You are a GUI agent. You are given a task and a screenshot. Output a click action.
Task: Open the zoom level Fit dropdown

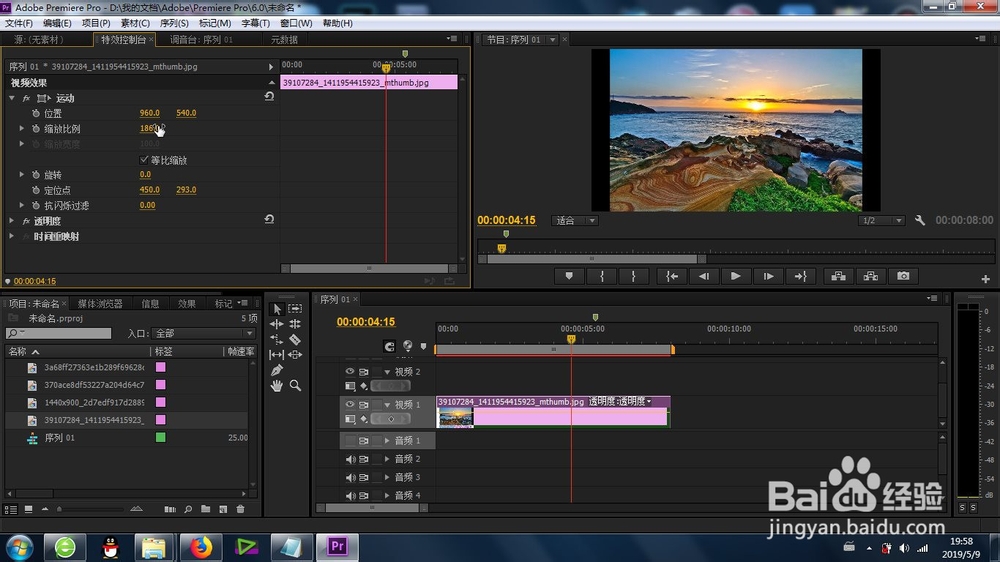tap(575, 221)
